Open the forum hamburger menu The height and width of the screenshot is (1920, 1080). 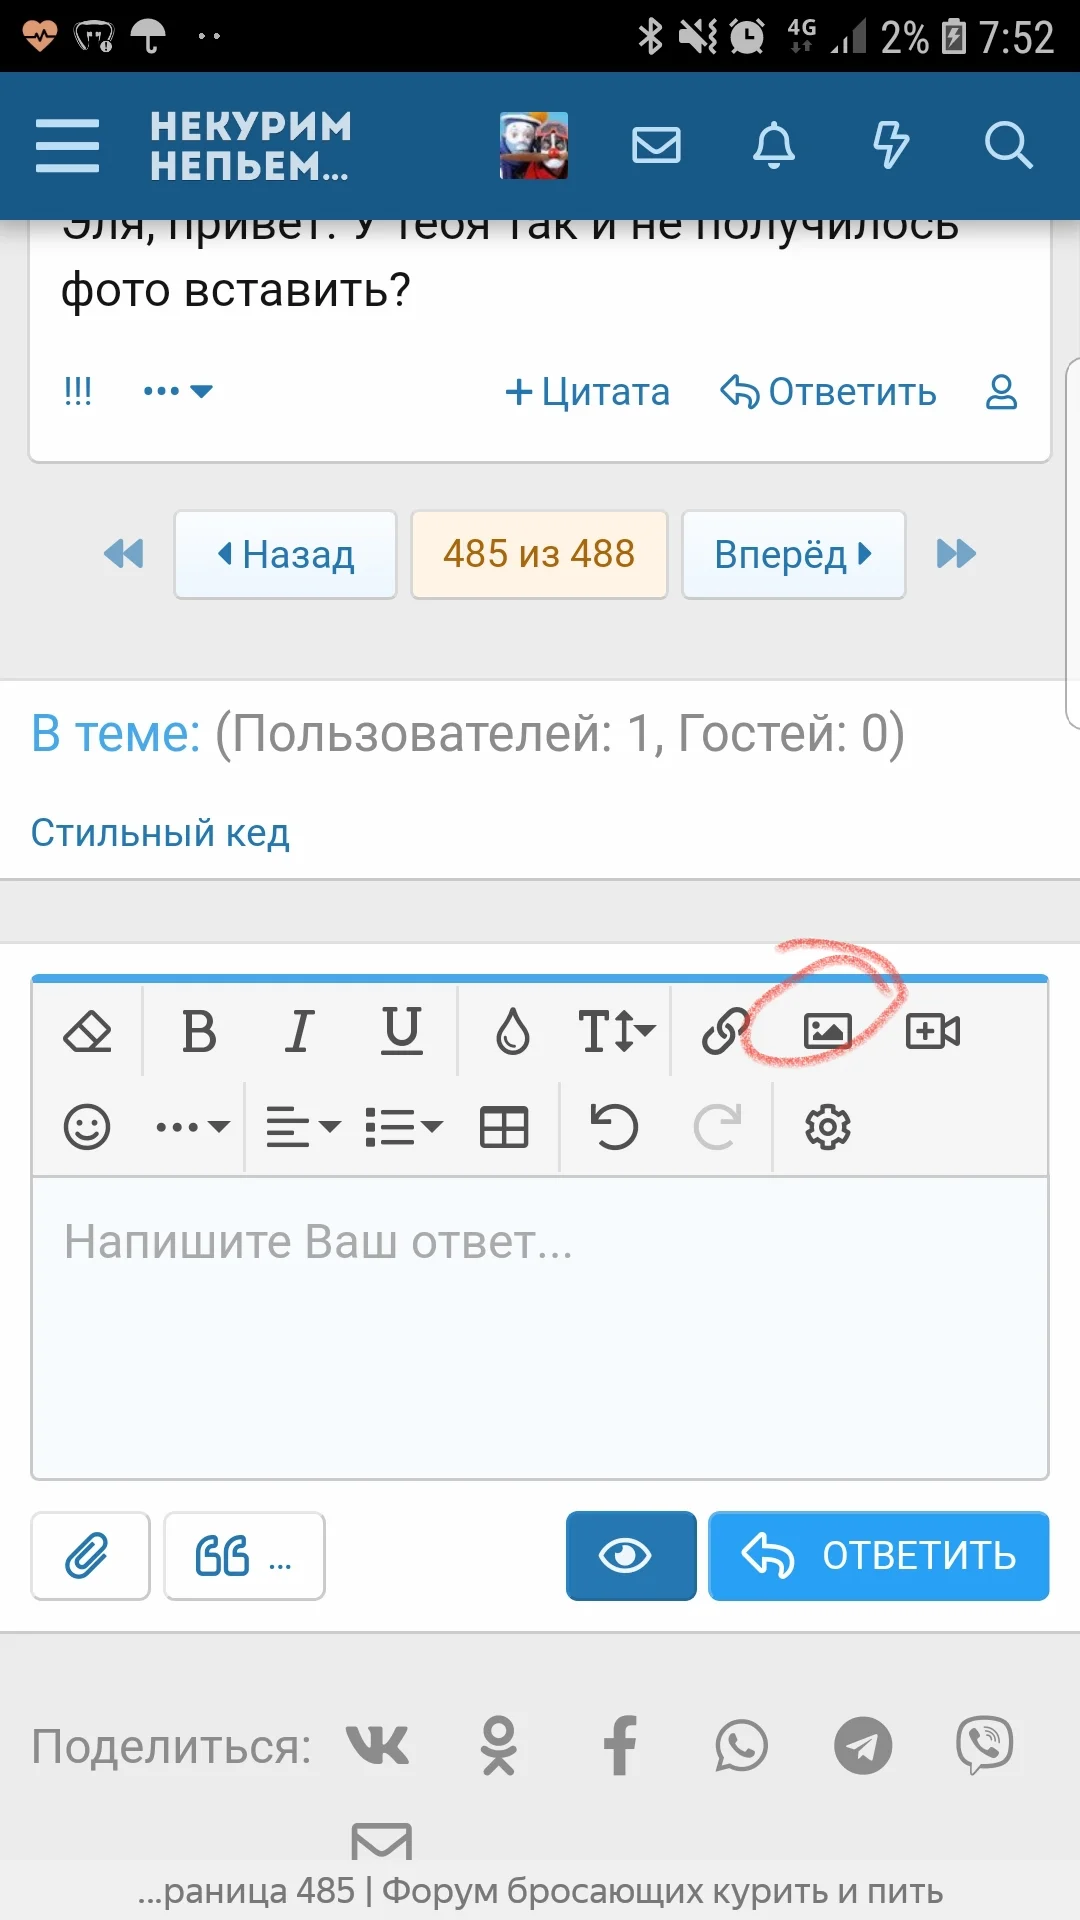(x=66, y=144)
